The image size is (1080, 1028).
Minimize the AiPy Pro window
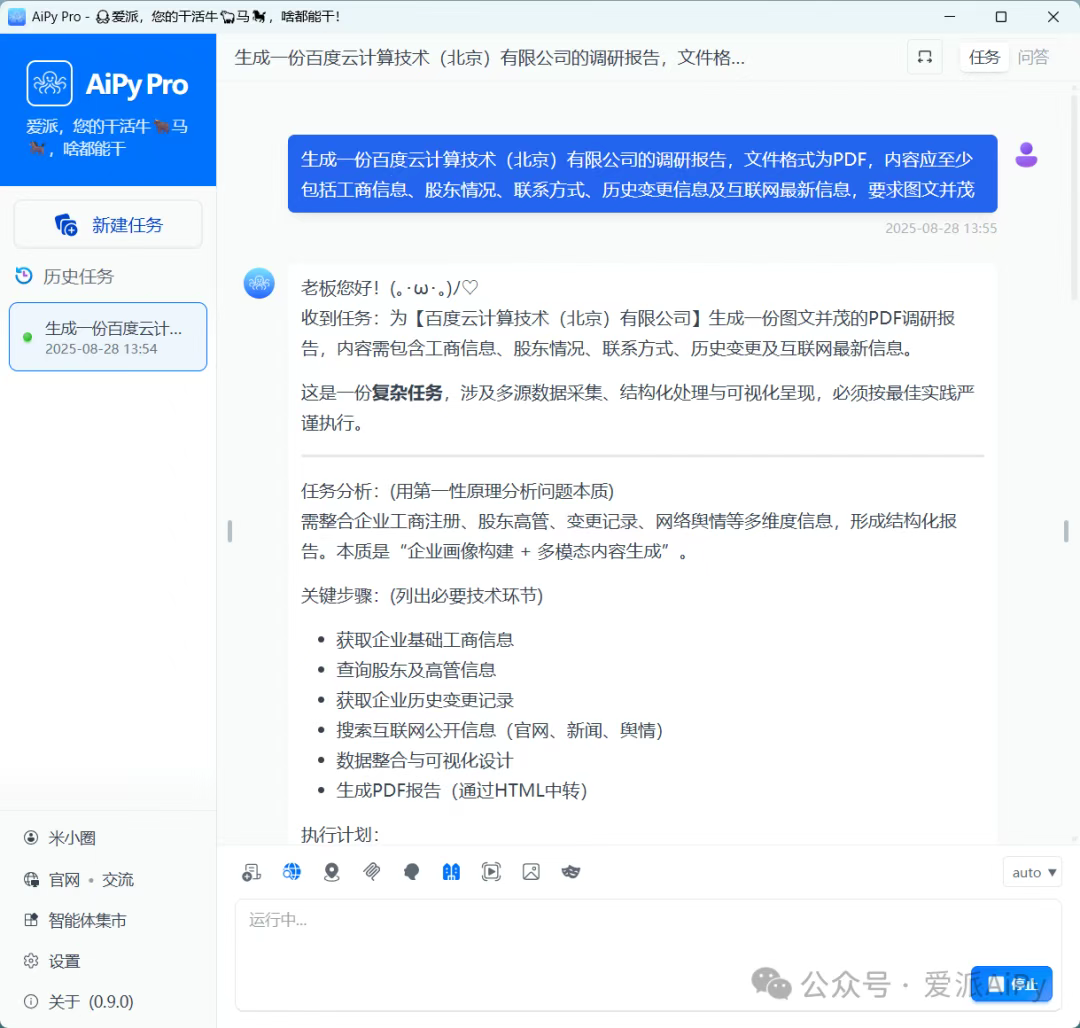[949, 17]
